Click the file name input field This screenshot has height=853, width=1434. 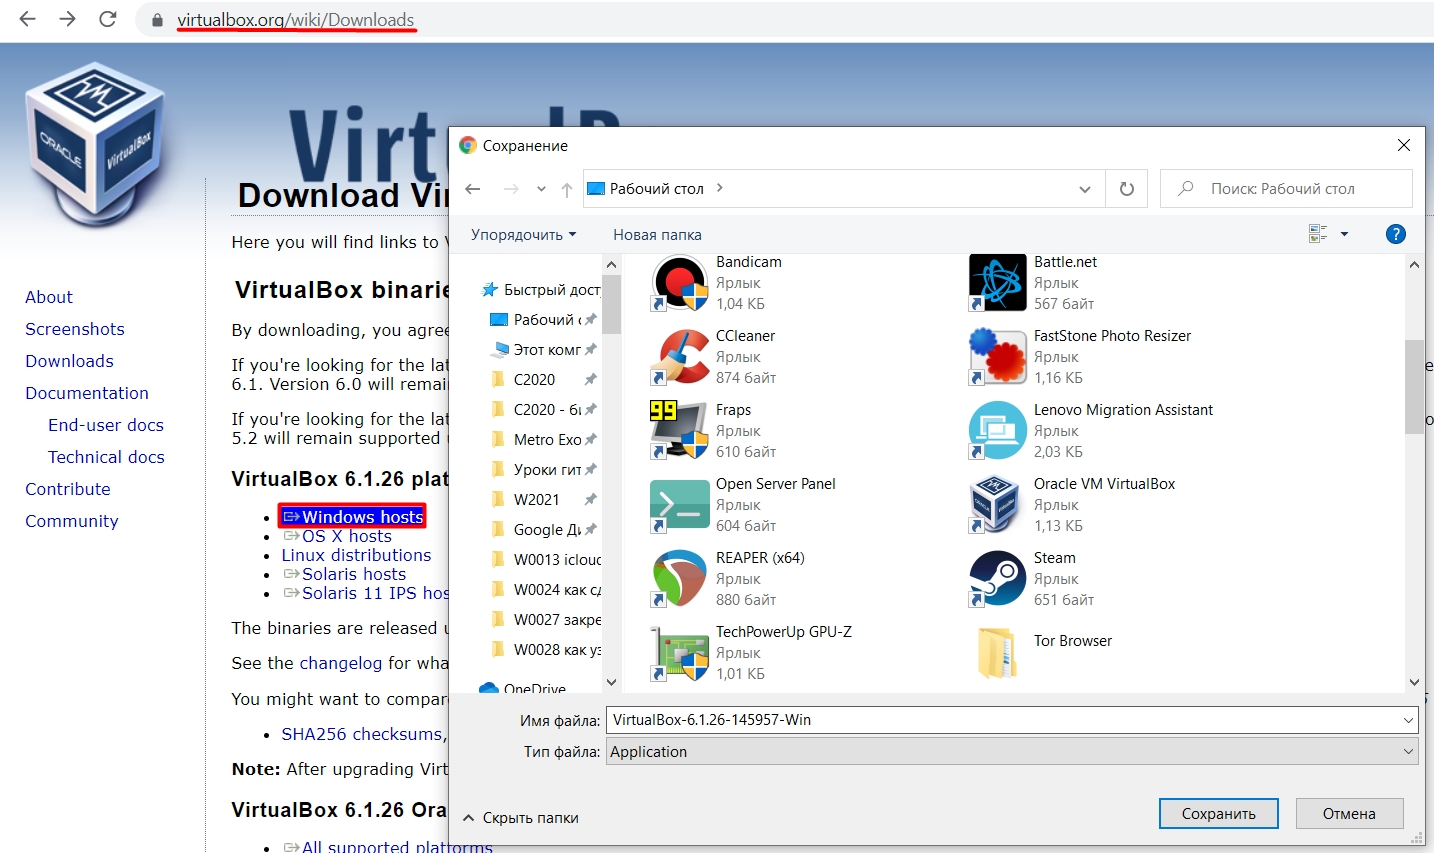point(1002,720)
